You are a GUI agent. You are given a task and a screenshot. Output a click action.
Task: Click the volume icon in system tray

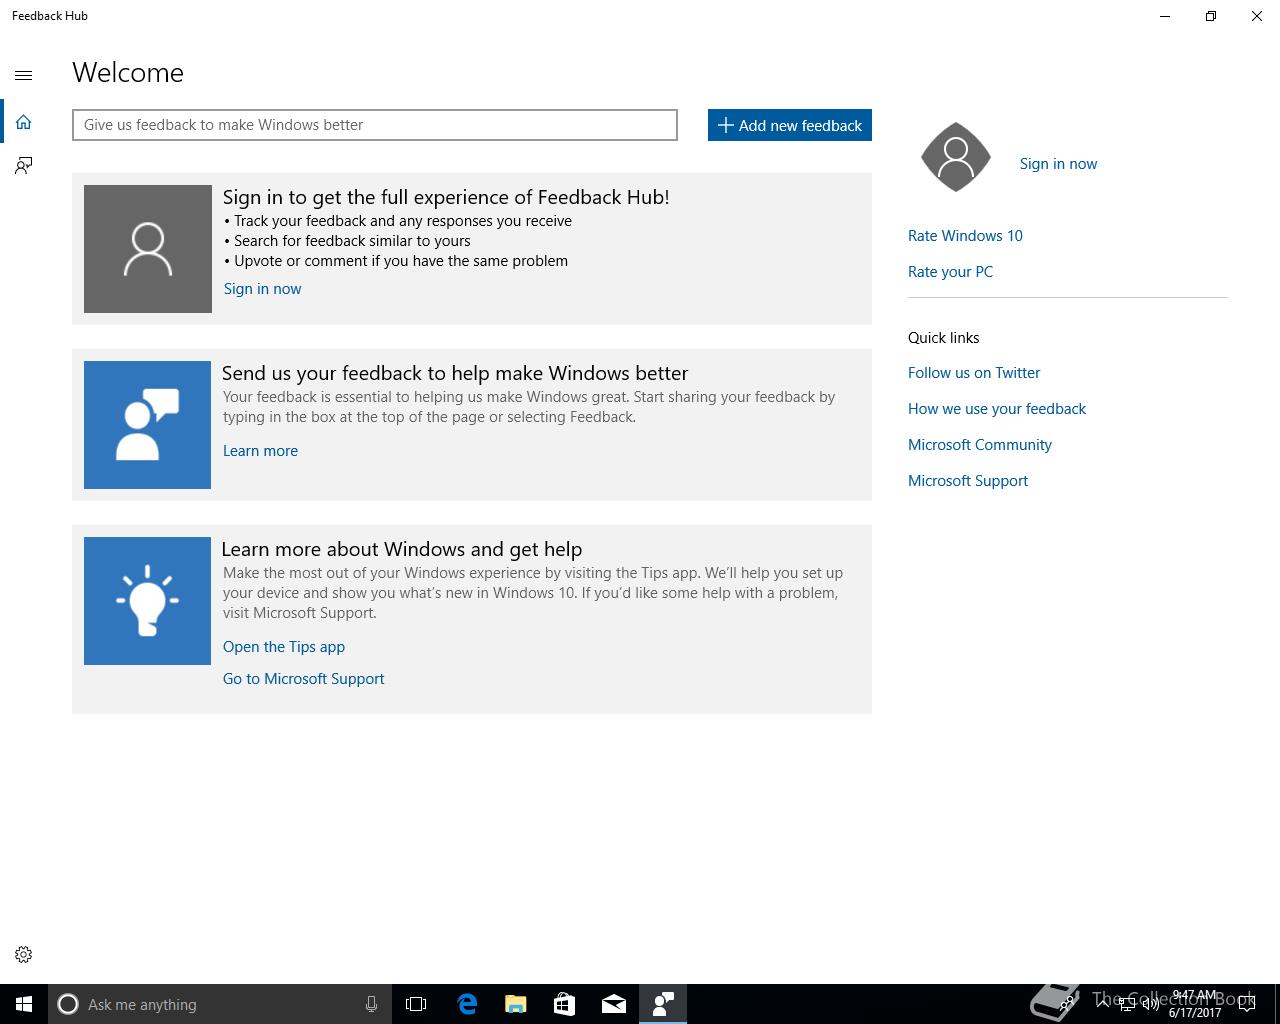tap(1151, 1004)
